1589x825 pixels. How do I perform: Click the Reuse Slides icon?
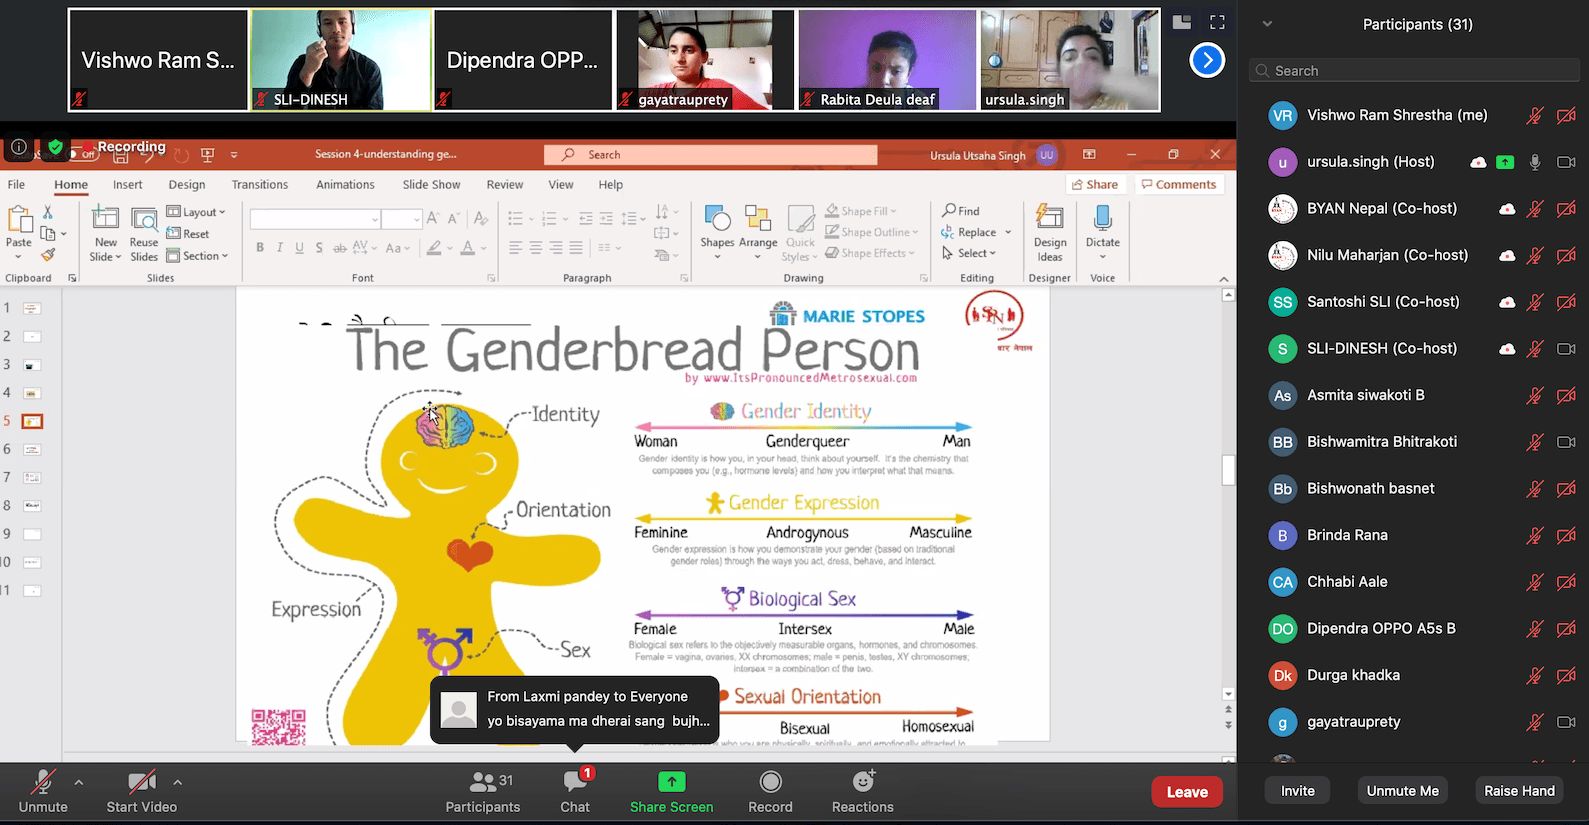coord(144,219)
